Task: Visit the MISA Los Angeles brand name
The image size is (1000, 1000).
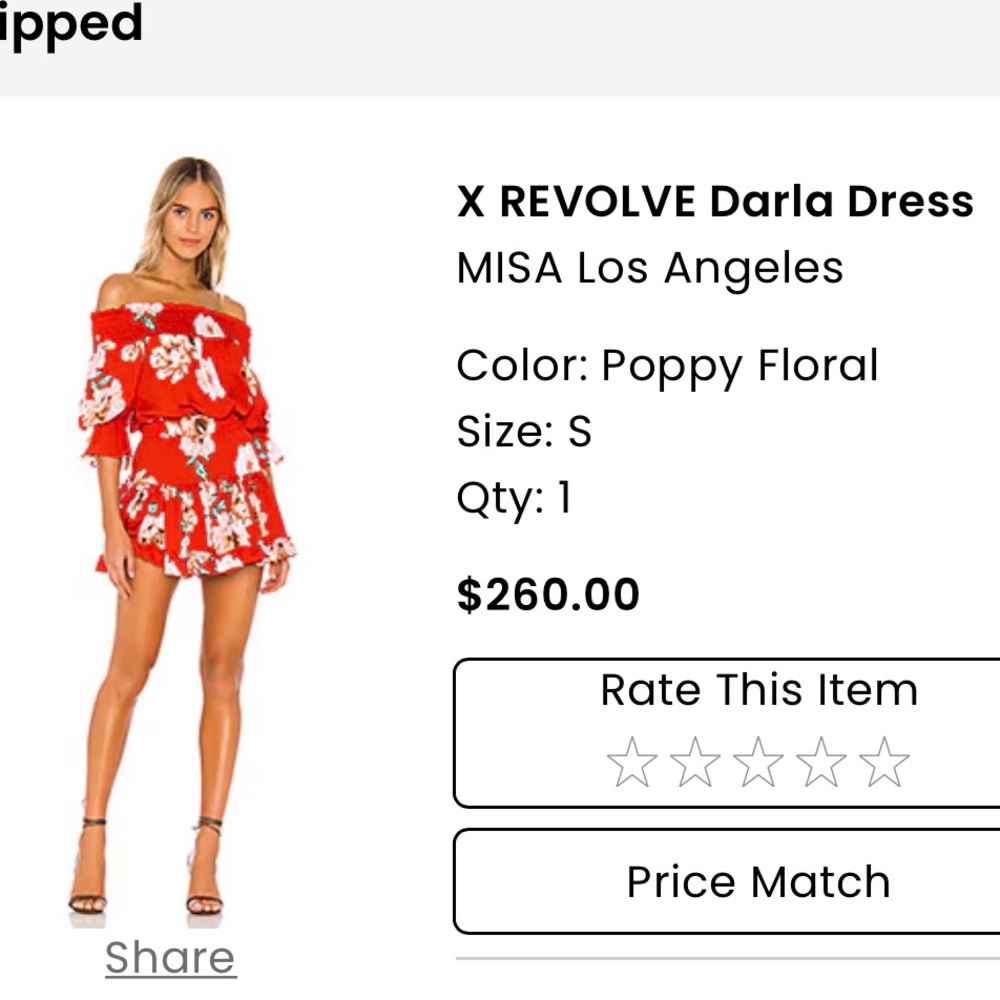Action: coord(650,268)
